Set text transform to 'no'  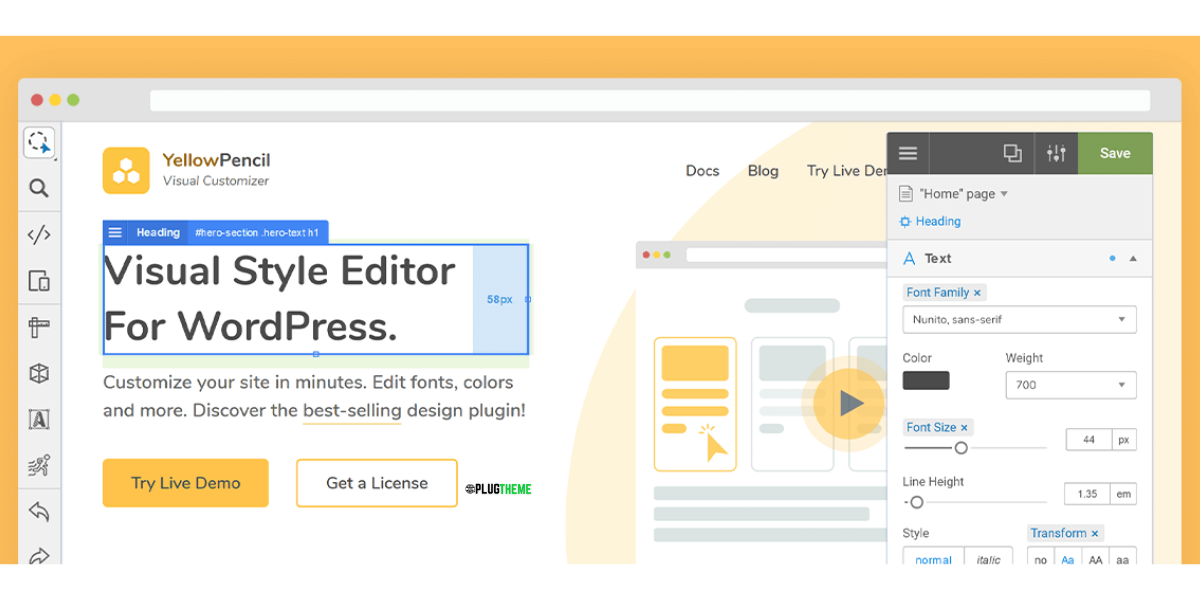point(1041,558)
